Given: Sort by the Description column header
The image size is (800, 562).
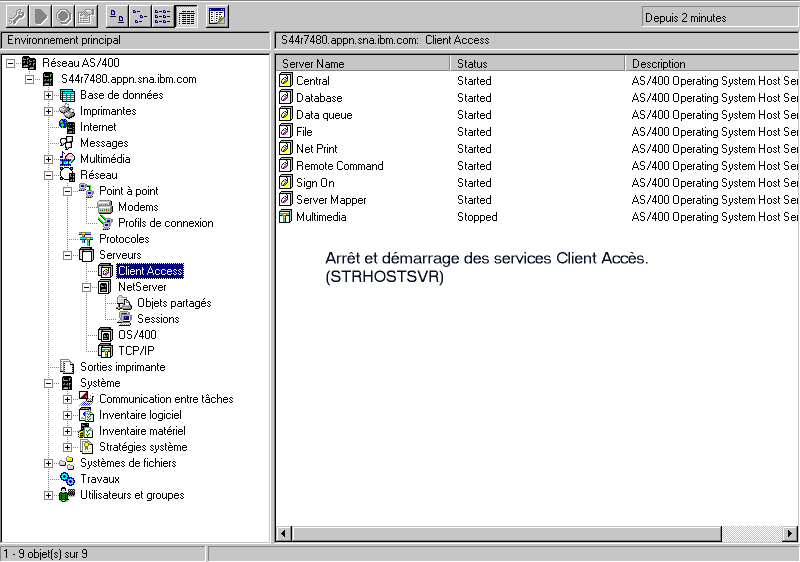Looking at the screenshot, I should 713,63.
